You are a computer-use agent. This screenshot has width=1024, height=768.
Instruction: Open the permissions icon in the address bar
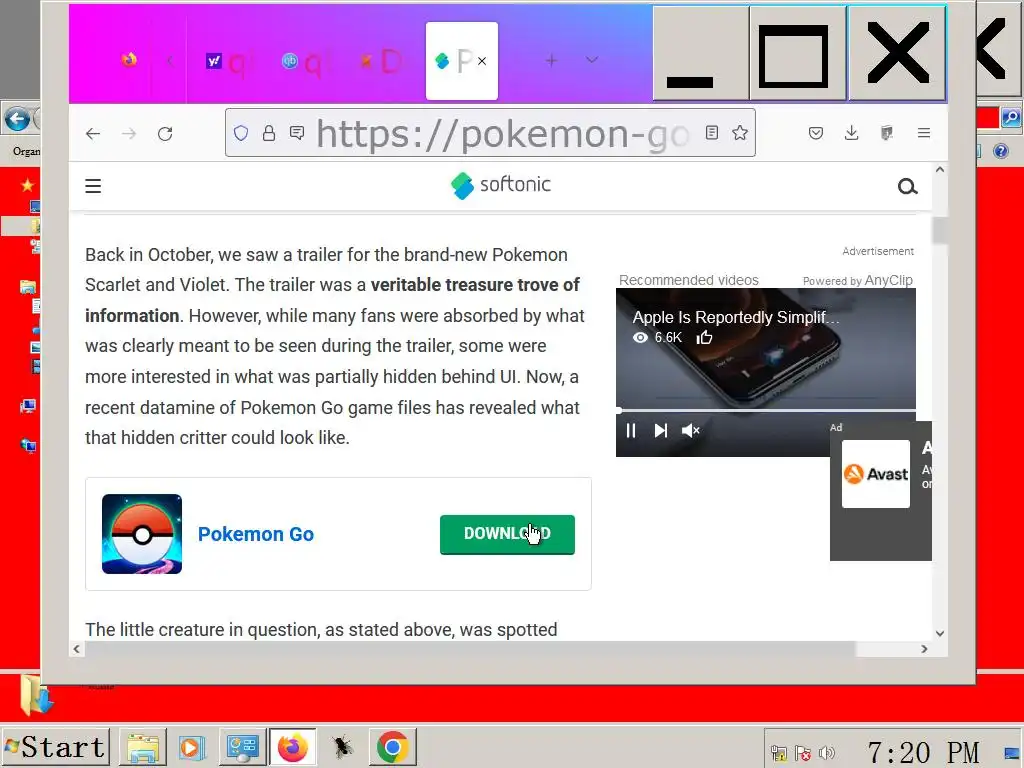(x=297, y=133)
